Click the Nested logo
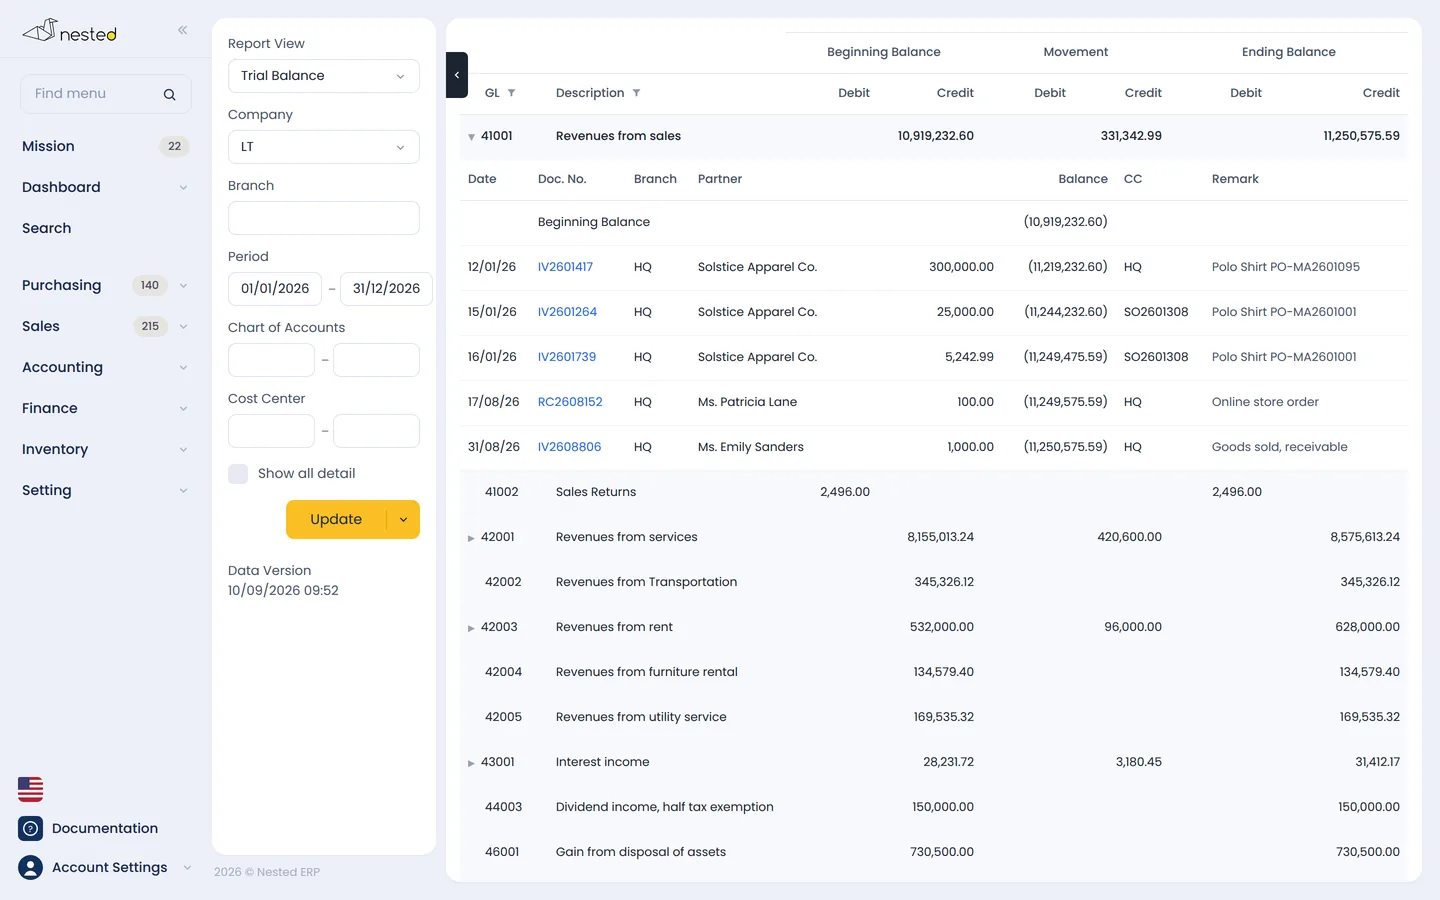The image size is (1440, 900). point(70,31)
